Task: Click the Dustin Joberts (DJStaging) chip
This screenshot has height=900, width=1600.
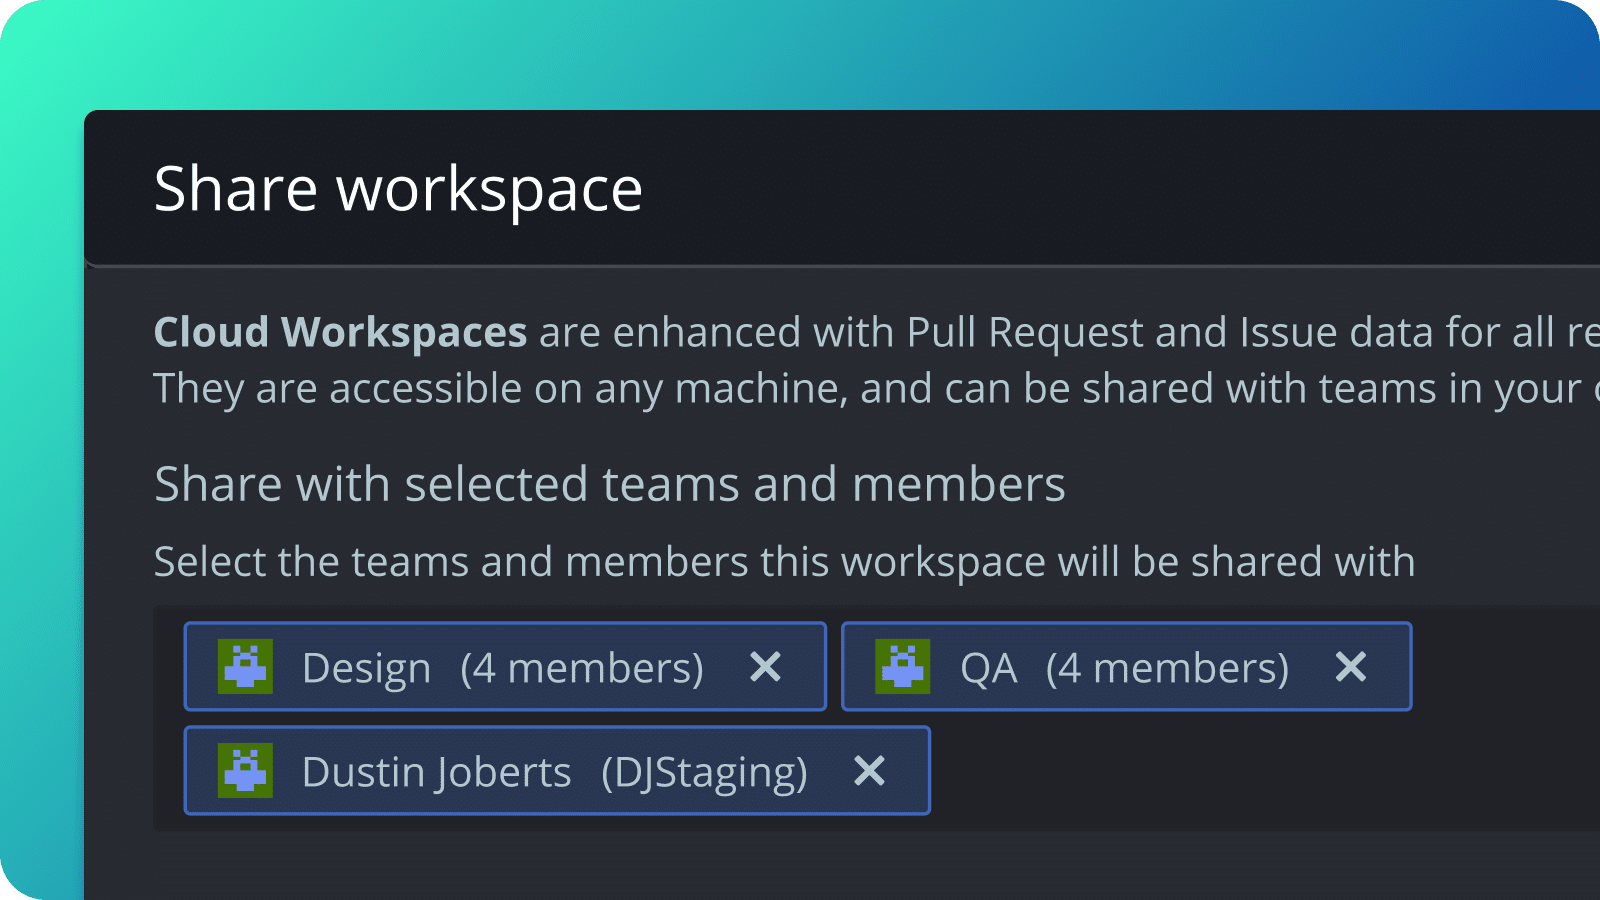Action: click(x=557, y=770)
